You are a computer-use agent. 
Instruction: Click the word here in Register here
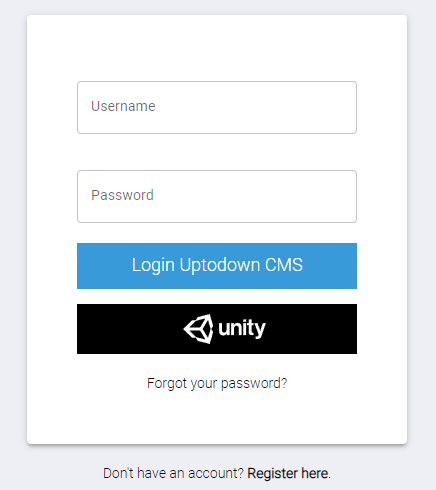315,473
